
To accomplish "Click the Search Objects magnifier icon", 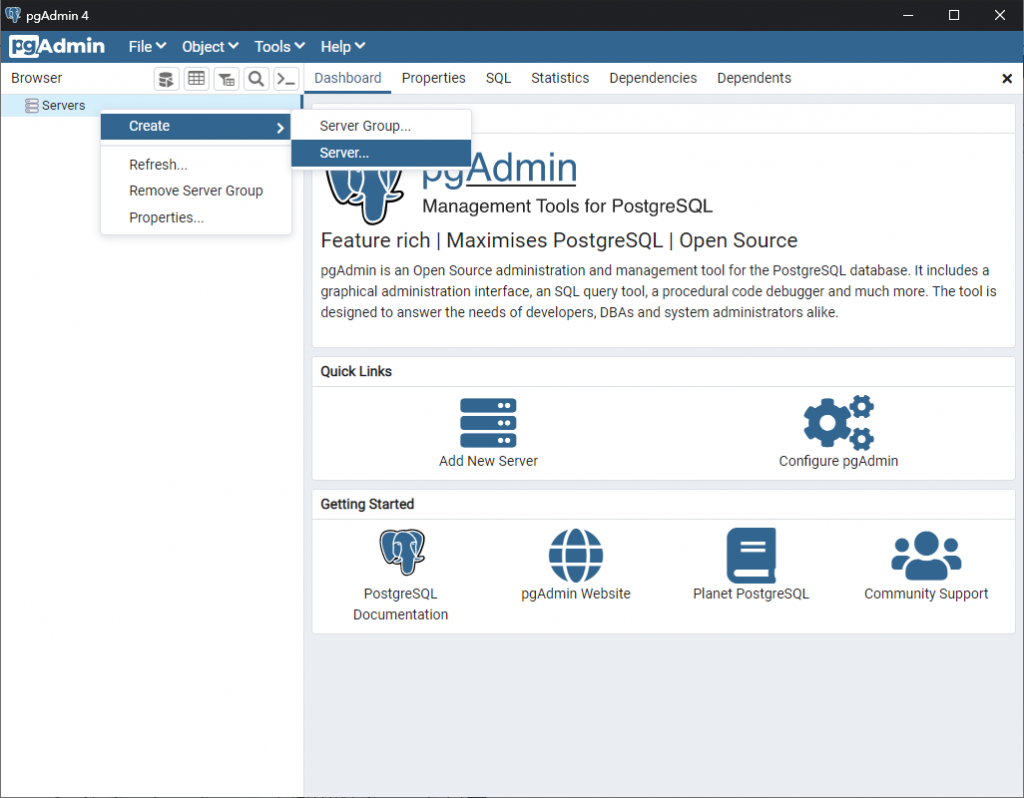I will (256, 79).
